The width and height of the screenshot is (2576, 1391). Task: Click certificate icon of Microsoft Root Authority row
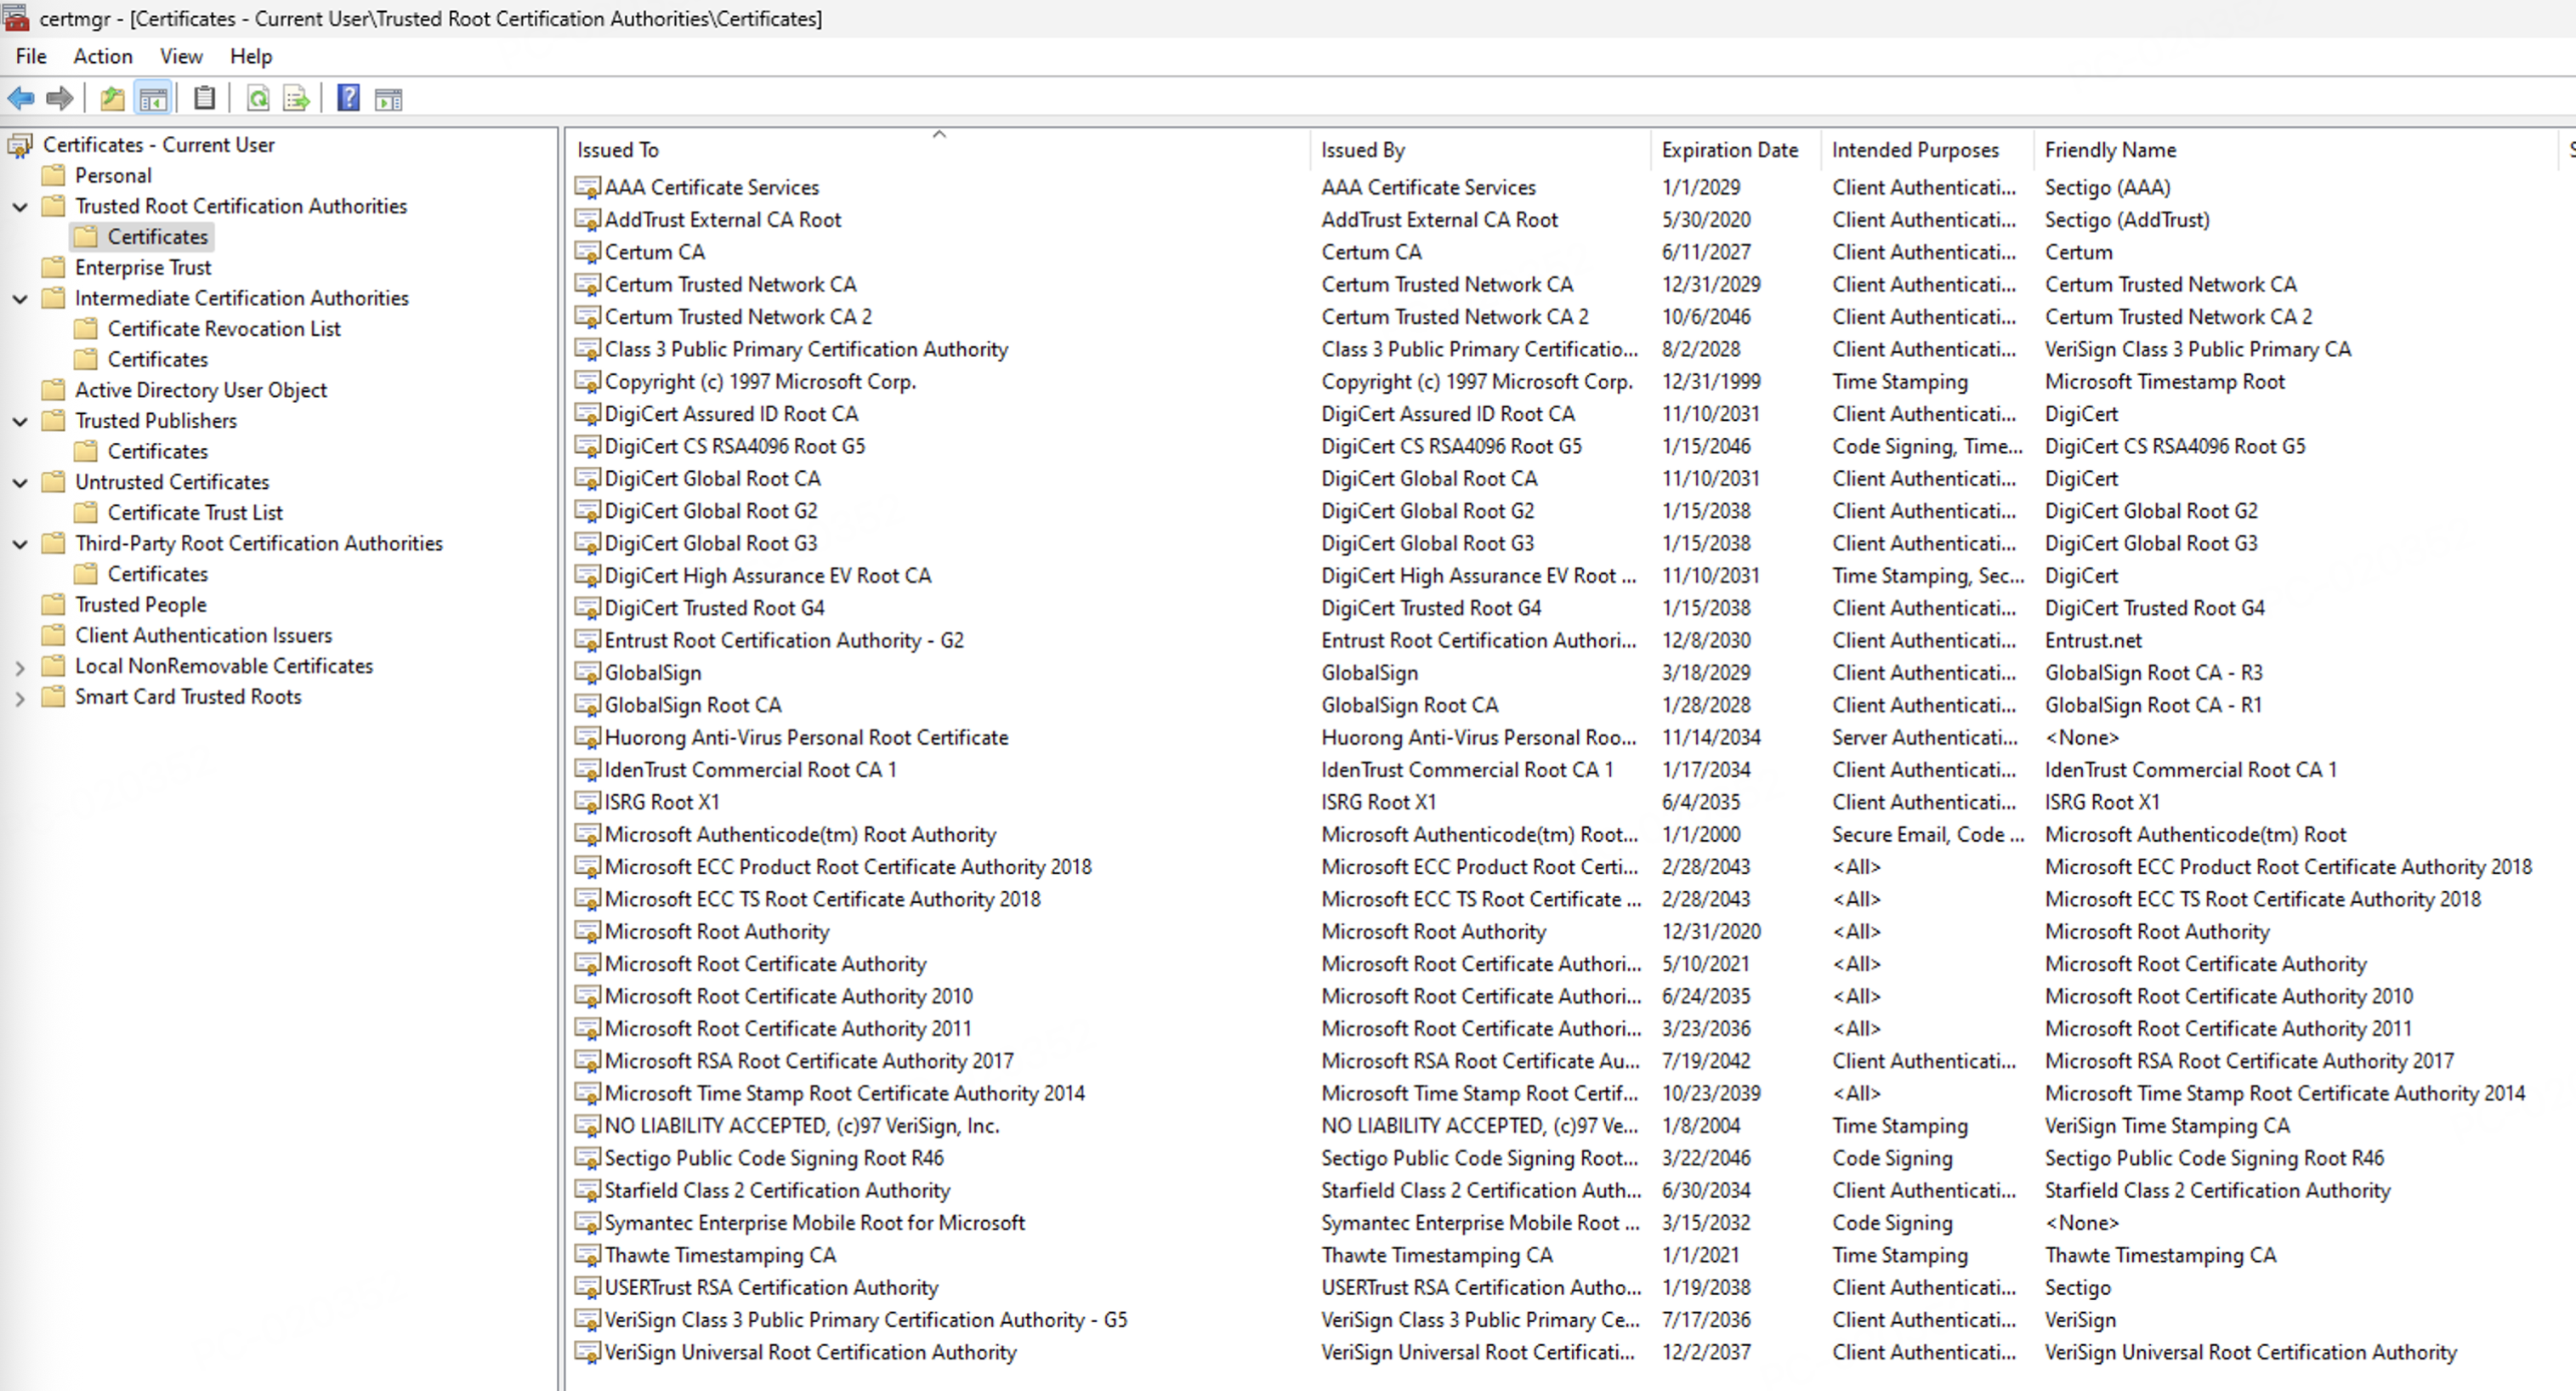[x=588, y=931]
